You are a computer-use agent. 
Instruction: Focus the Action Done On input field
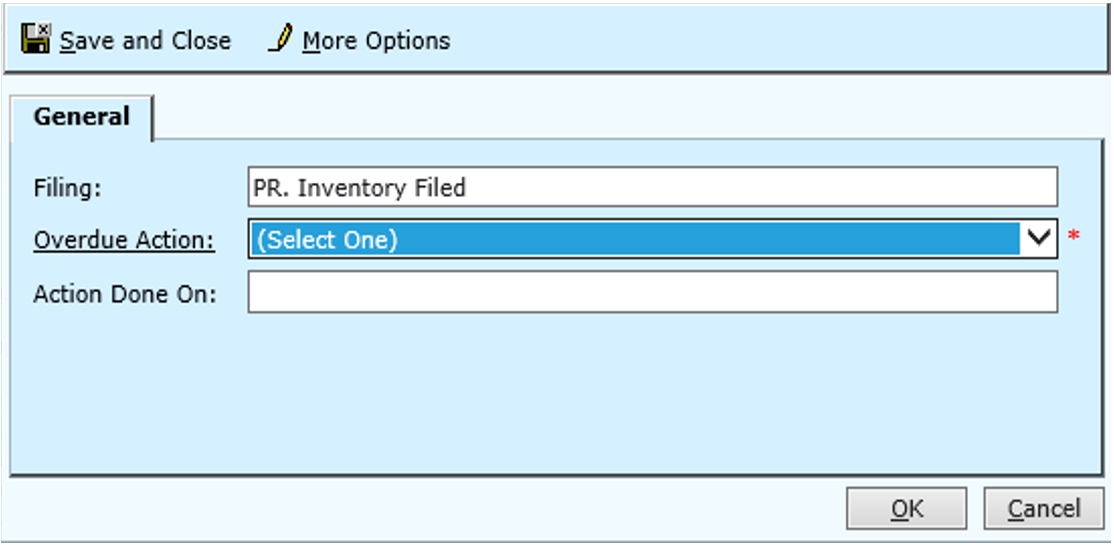tap(652, 294)
